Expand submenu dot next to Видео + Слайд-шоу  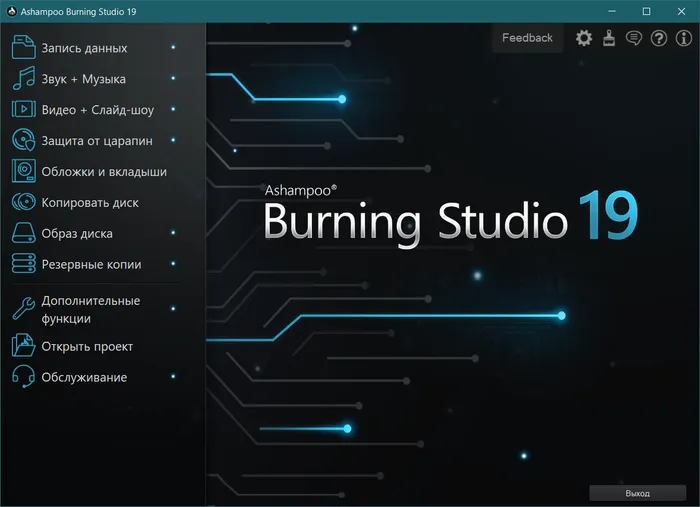(173, 109)
